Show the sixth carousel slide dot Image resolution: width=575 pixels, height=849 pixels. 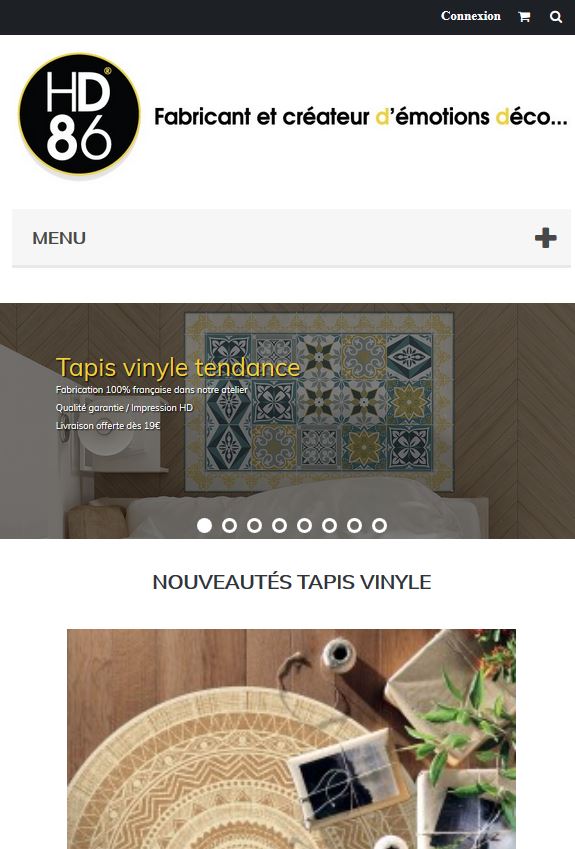tap(329, 525)
